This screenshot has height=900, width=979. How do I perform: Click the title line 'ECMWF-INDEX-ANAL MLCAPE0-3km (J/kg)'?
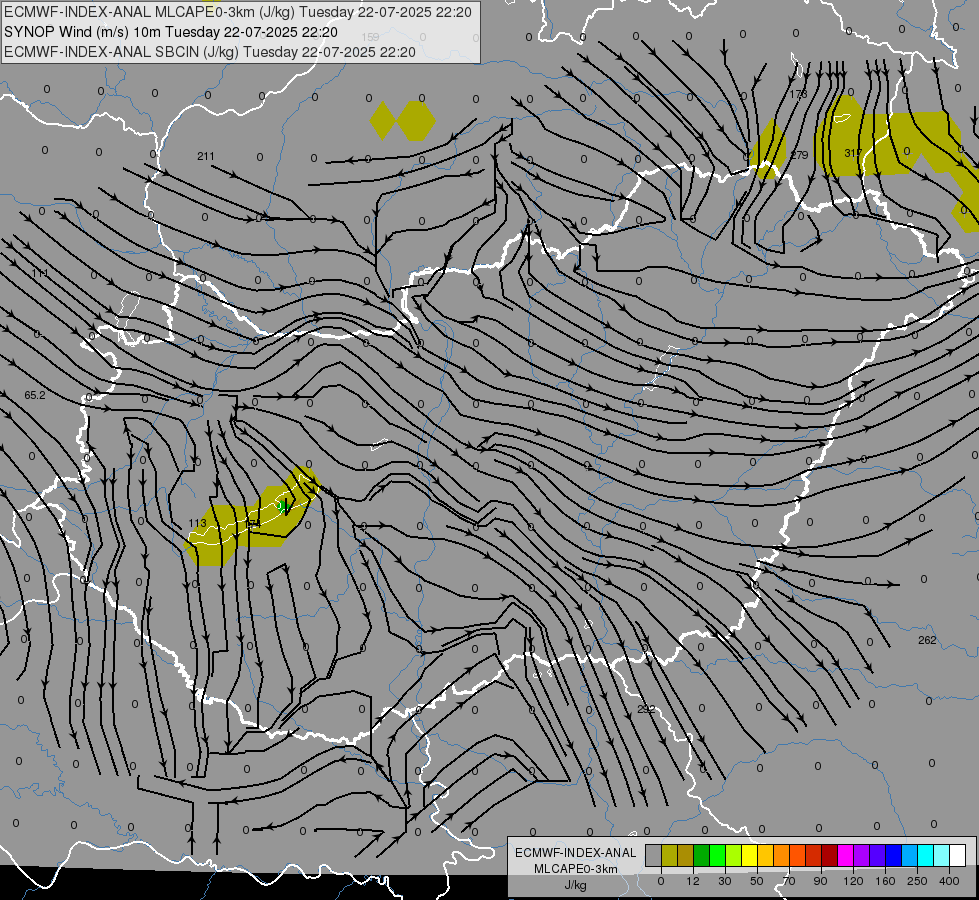pyautogui.click(x=149, y=12)
